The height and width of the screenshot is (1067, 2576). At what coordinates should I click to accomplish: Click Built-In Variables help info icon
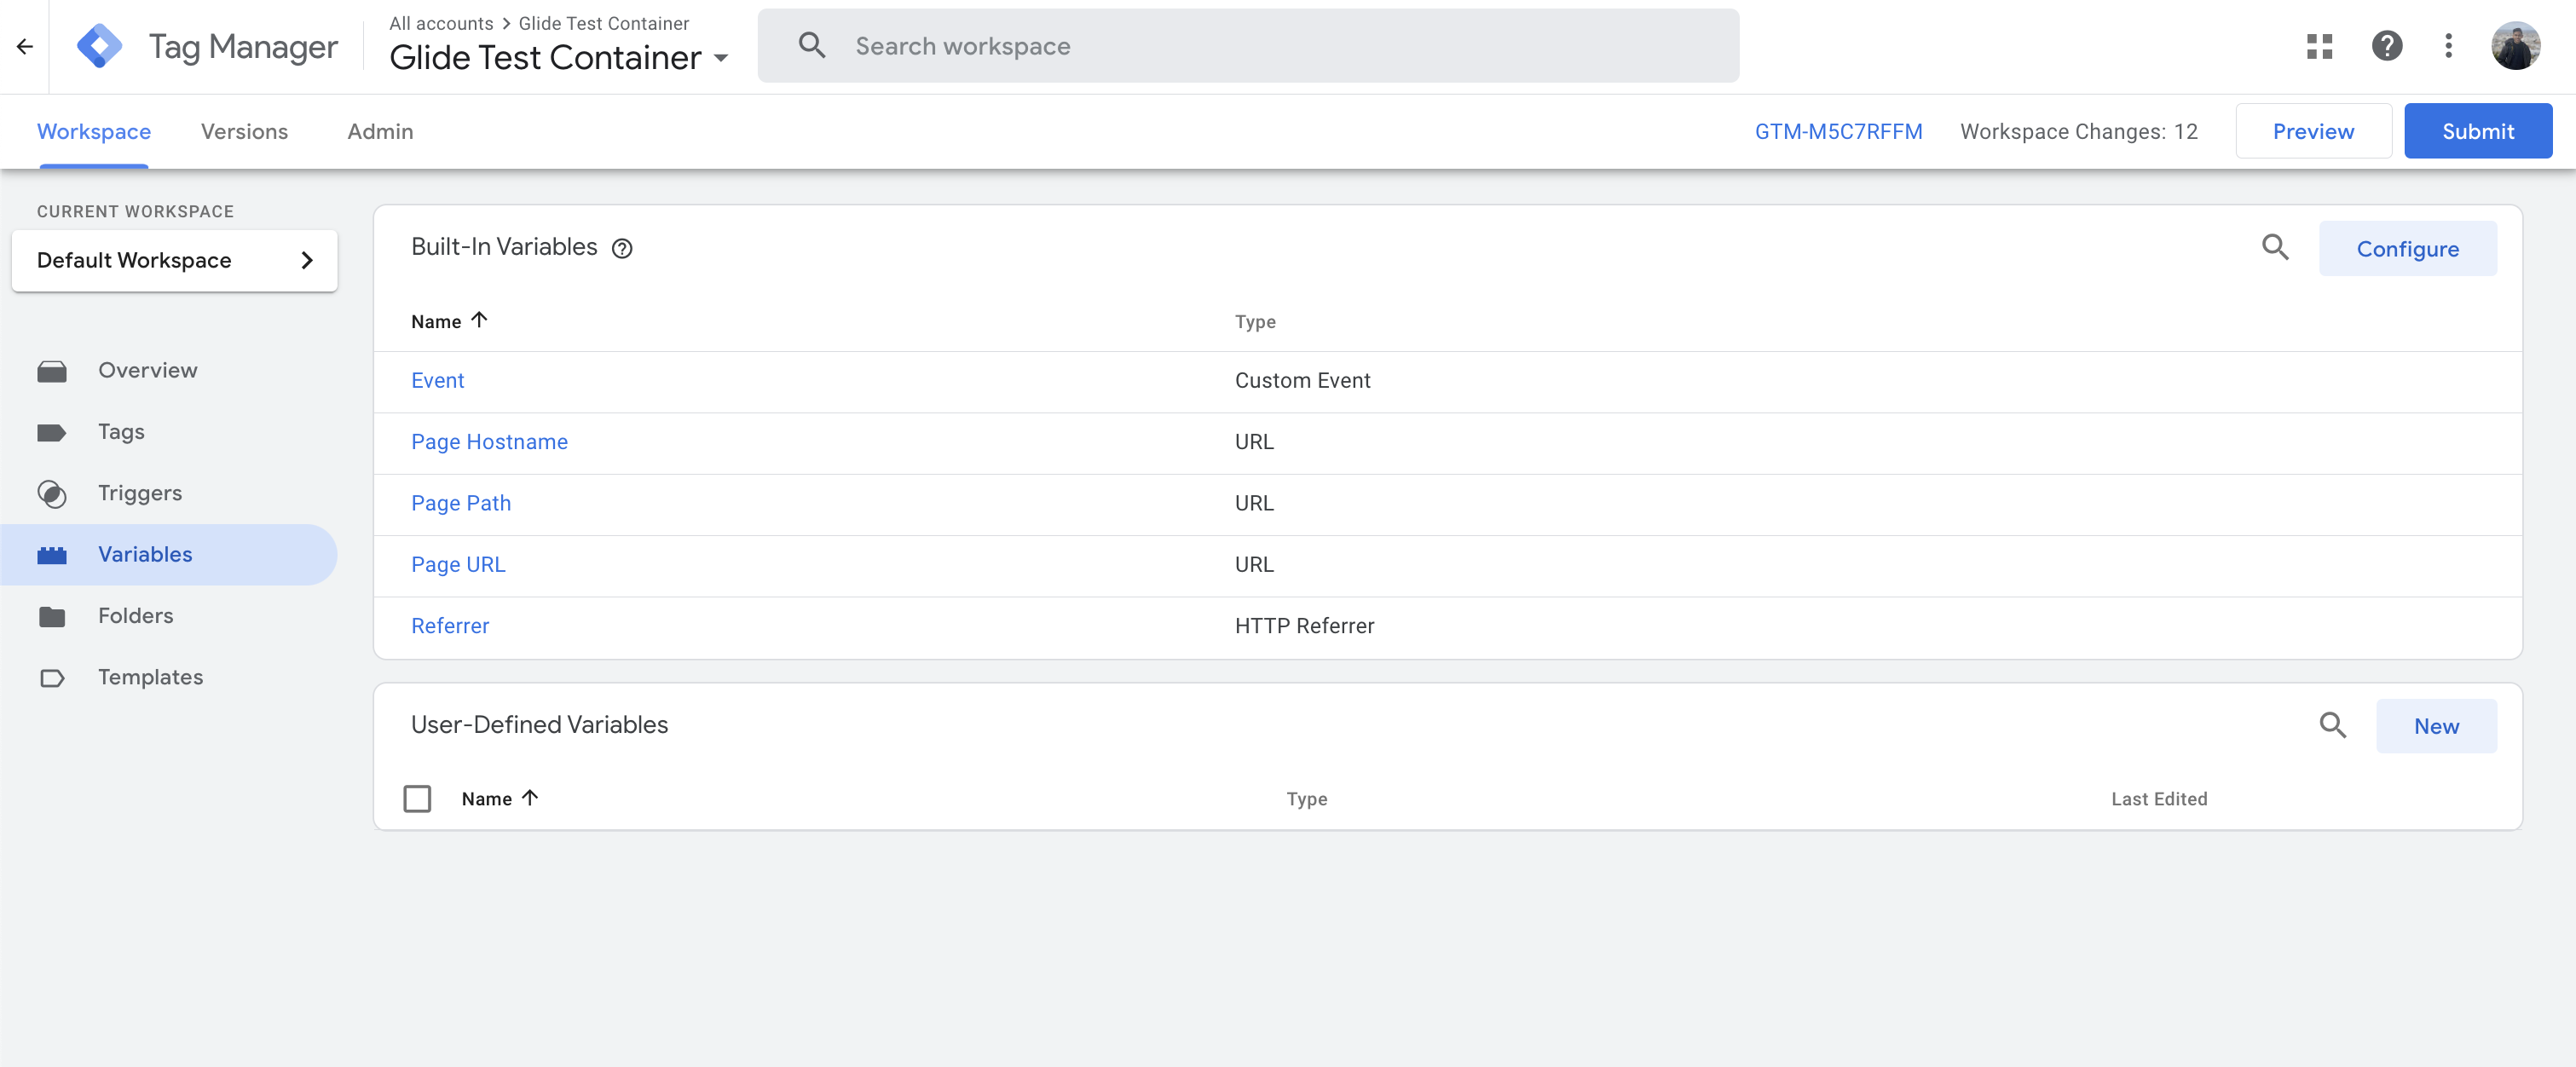622,248
